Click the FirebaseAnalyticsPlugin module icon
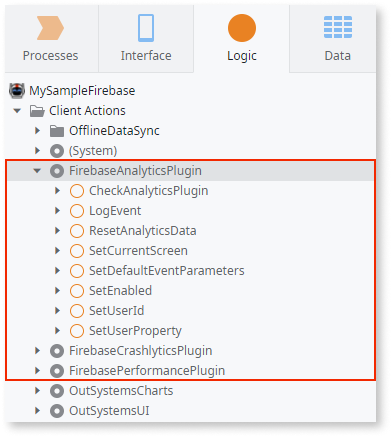 coord(57,171)
